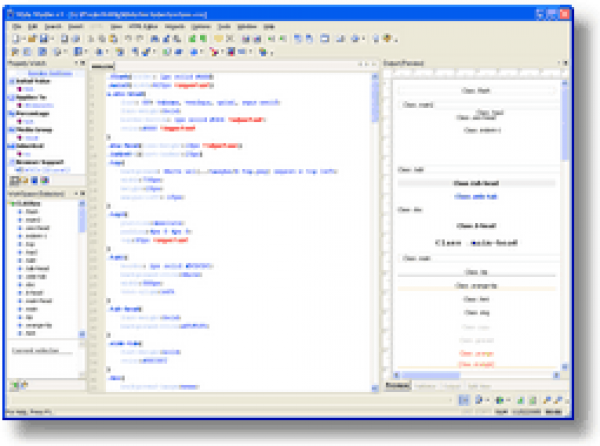The height and width of the screenshot is (446, 600).
Task: Click the open folder icon in the toolbar
Action: point(32,39)
